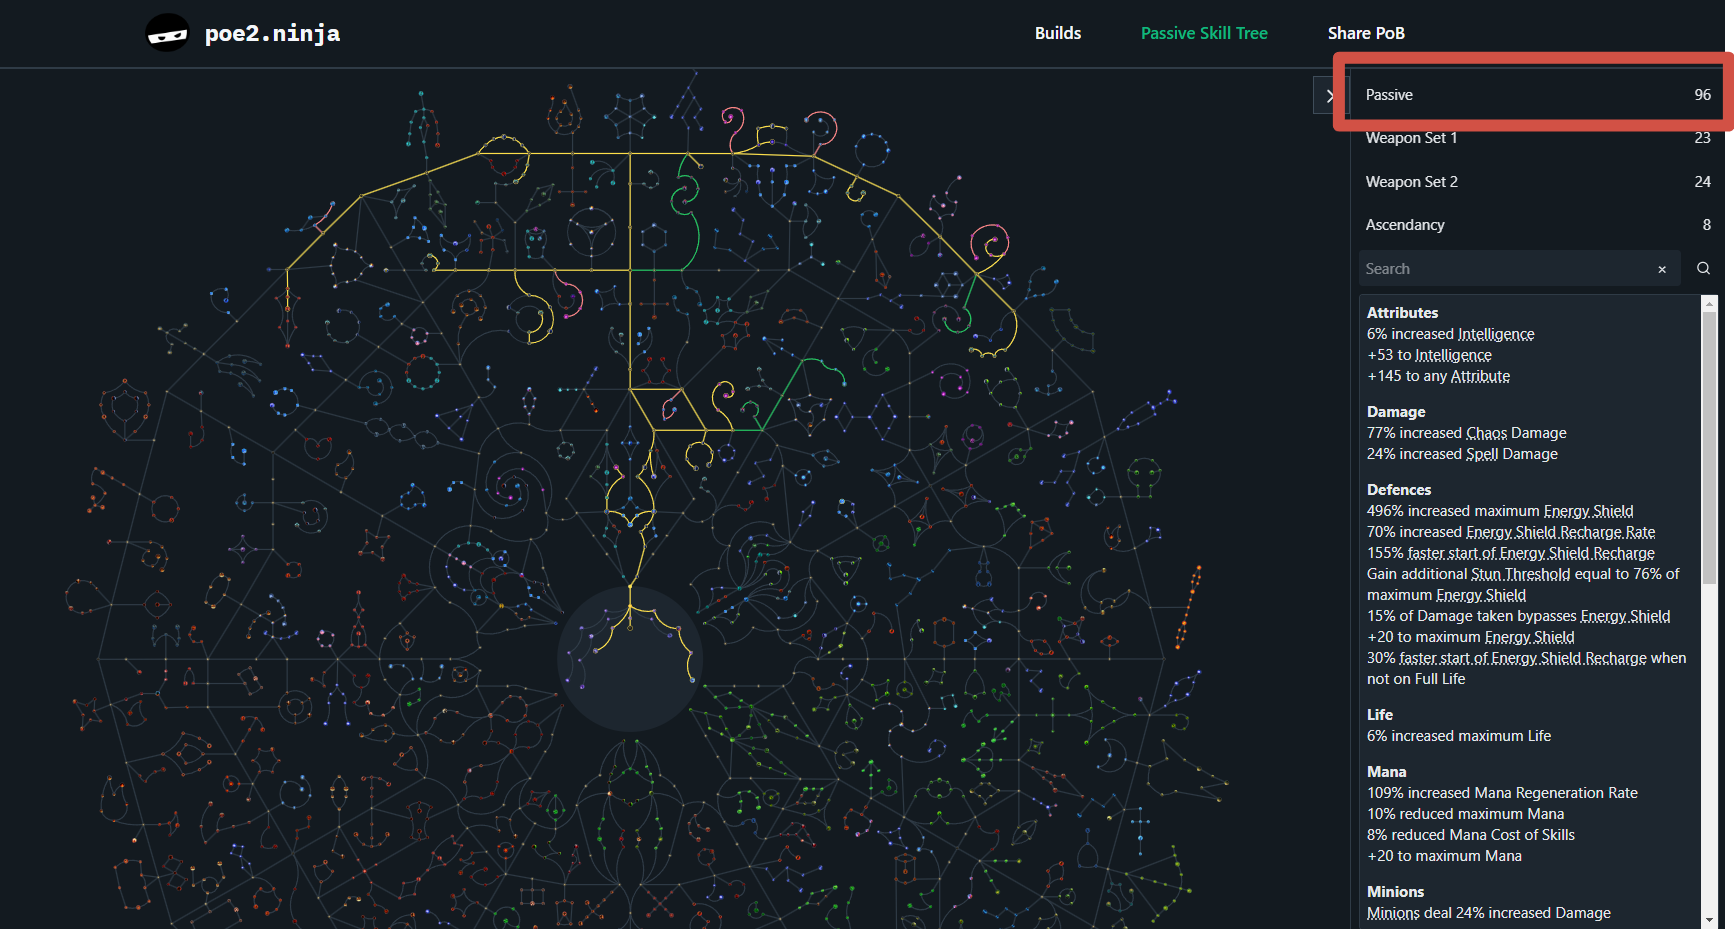This screenshot has width=1734, height=929.
Task: Open Share PoB page
Action: (1366, 33)
